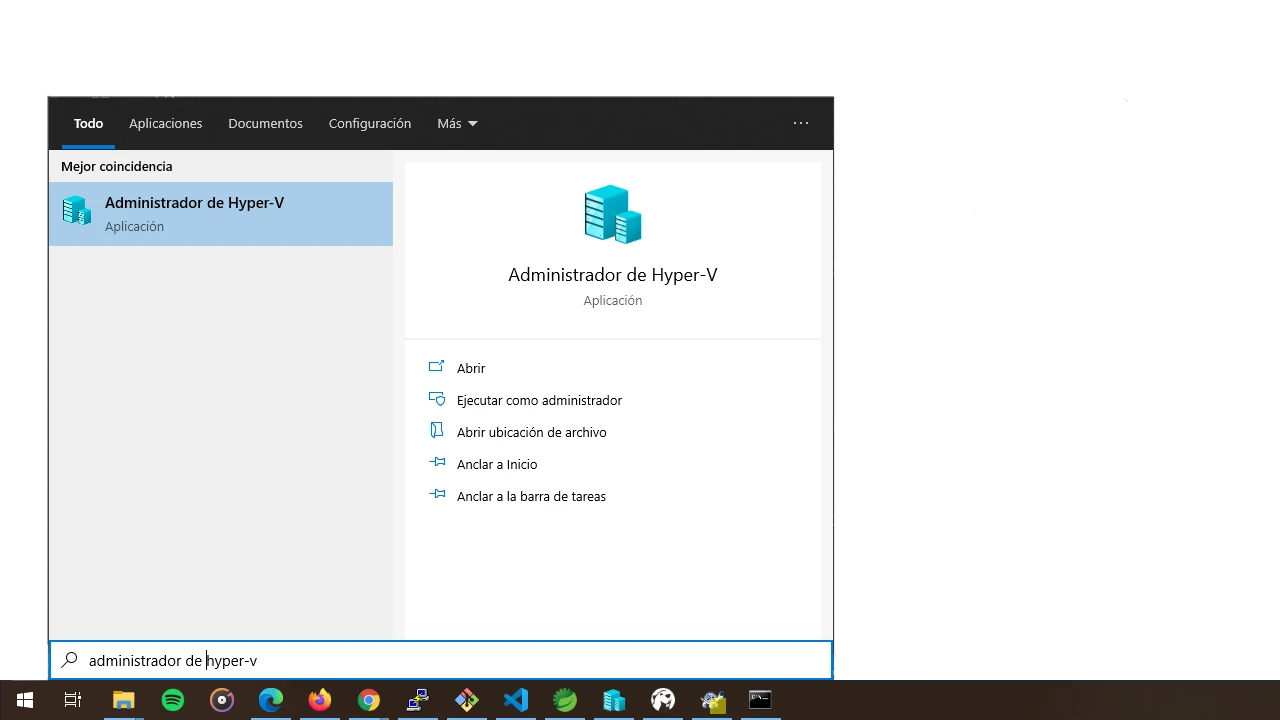Screen dimensions: 1280x720
Task: Switch to the Documentos tab
Action: coord(265,123)
